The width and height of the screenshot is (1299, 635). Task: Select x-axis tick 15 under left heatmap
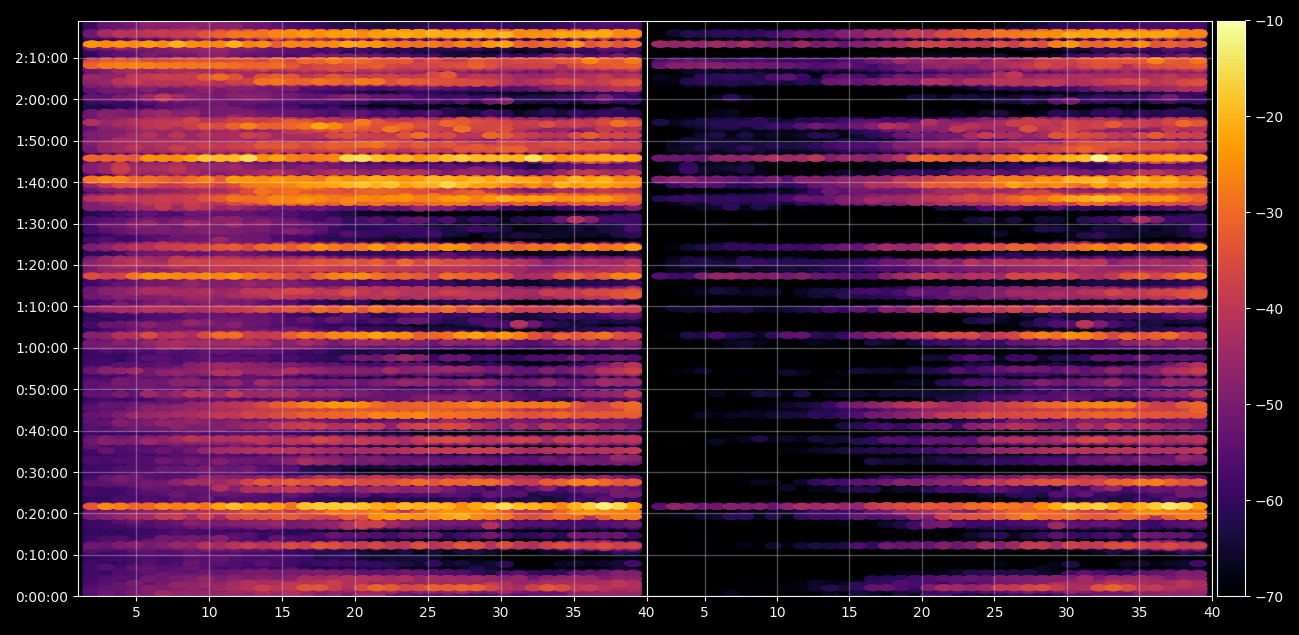click(x=282, y=612)
